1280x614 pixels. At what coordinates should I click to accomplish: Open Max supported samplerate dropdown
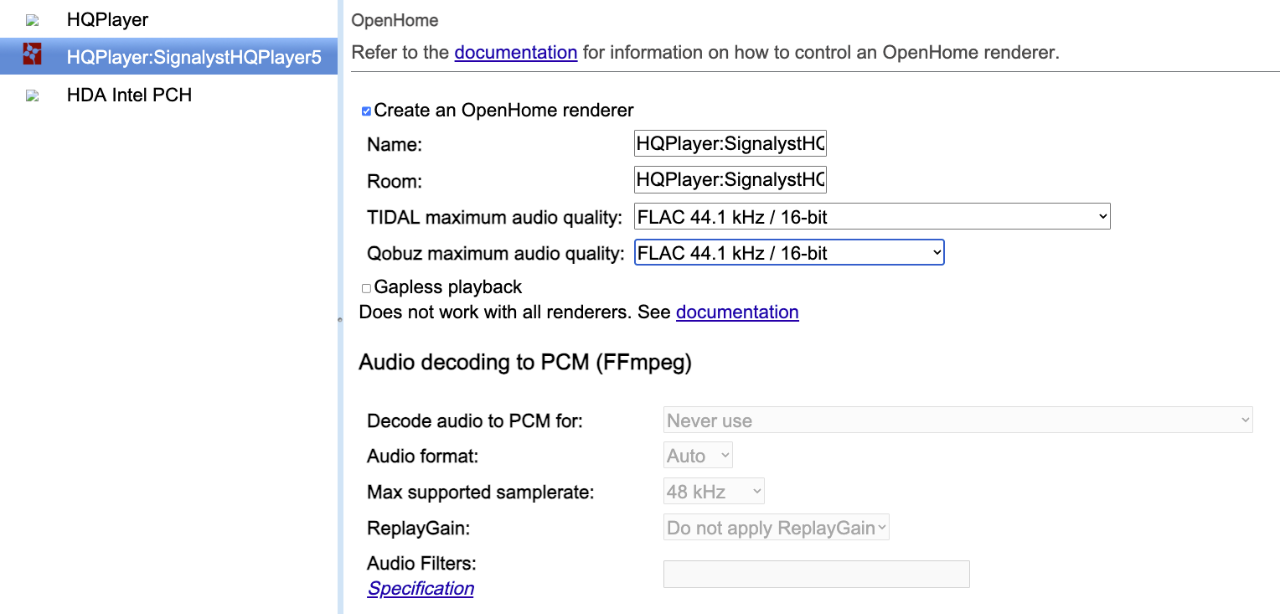tap(714, 492)
